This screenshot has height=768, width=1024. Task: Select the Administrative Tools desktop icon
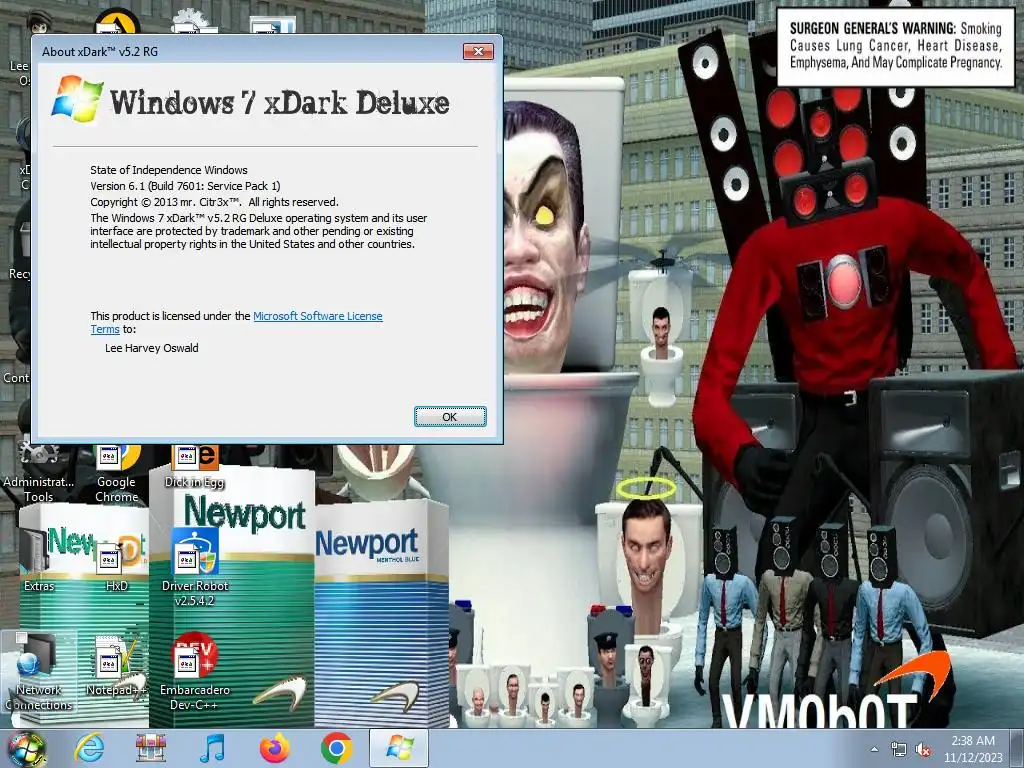click(x=39, y=473)
